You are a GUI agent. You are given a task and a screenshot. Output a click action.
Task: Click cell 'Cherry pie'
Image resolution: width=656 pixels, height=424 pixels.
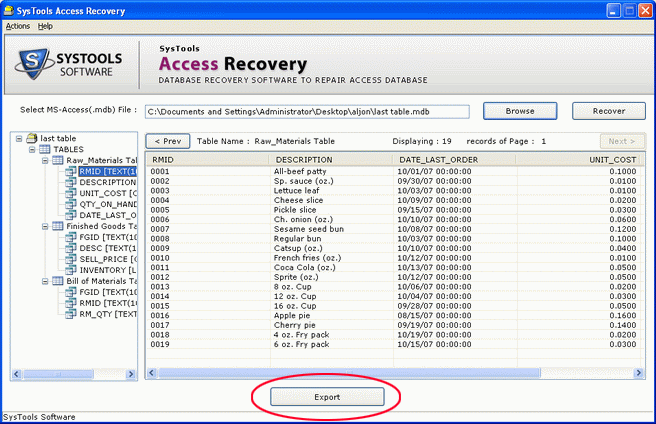[x=295, y=325]
